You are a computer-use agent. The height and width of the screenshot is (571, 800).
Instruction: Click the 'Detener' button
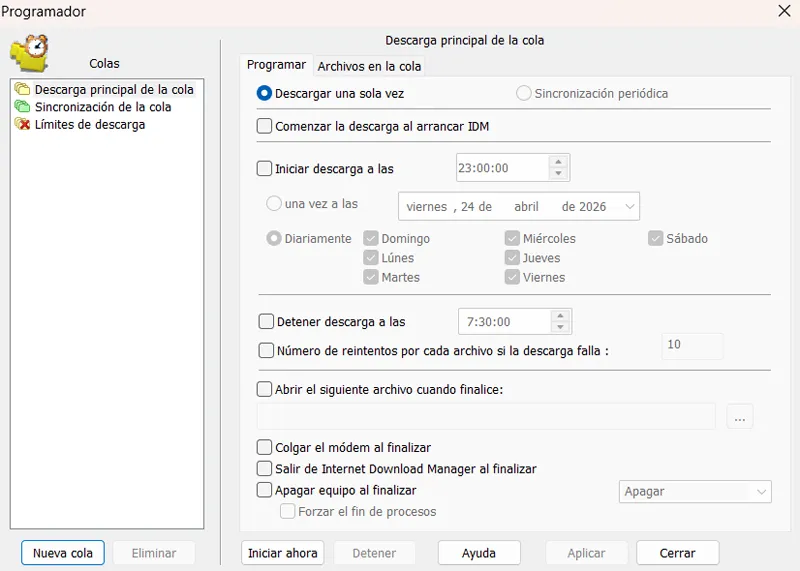(374, 553)
